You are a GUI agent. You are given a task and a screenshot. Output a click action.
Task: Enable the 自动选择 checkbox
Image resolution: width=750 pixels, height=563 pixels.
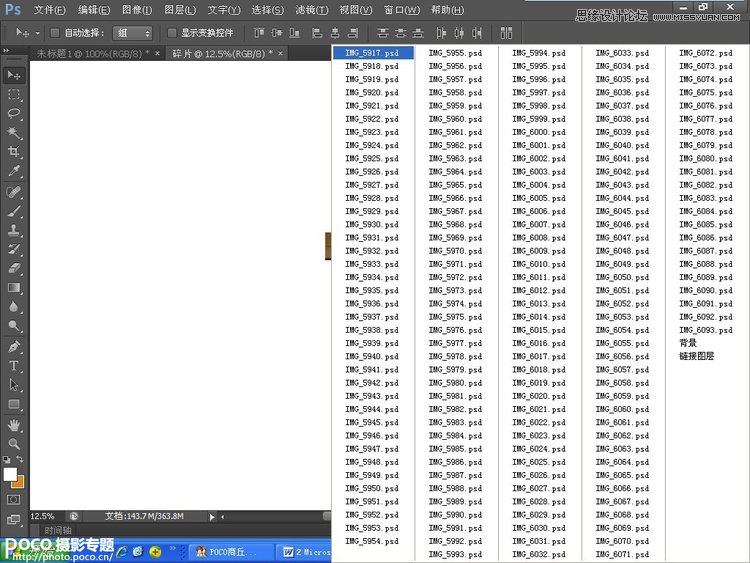click(55, 33)
